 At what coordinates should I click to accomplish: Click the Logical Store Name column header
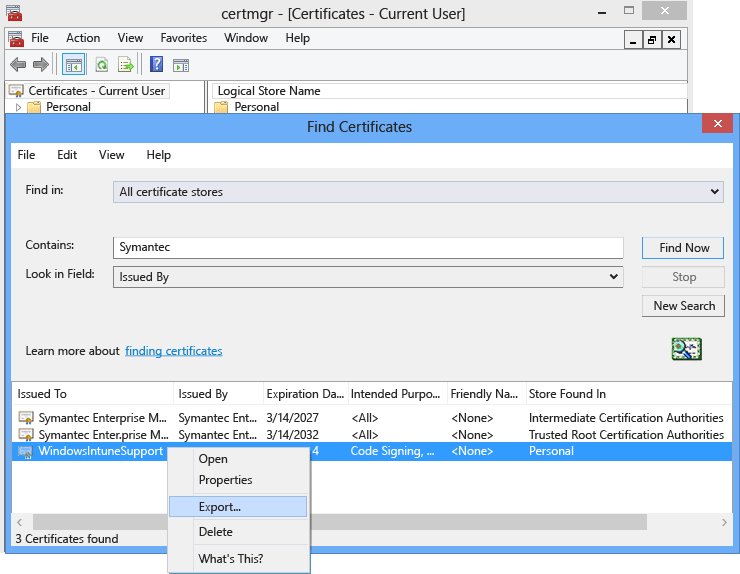pyautogui.click(x=449, y=91)
